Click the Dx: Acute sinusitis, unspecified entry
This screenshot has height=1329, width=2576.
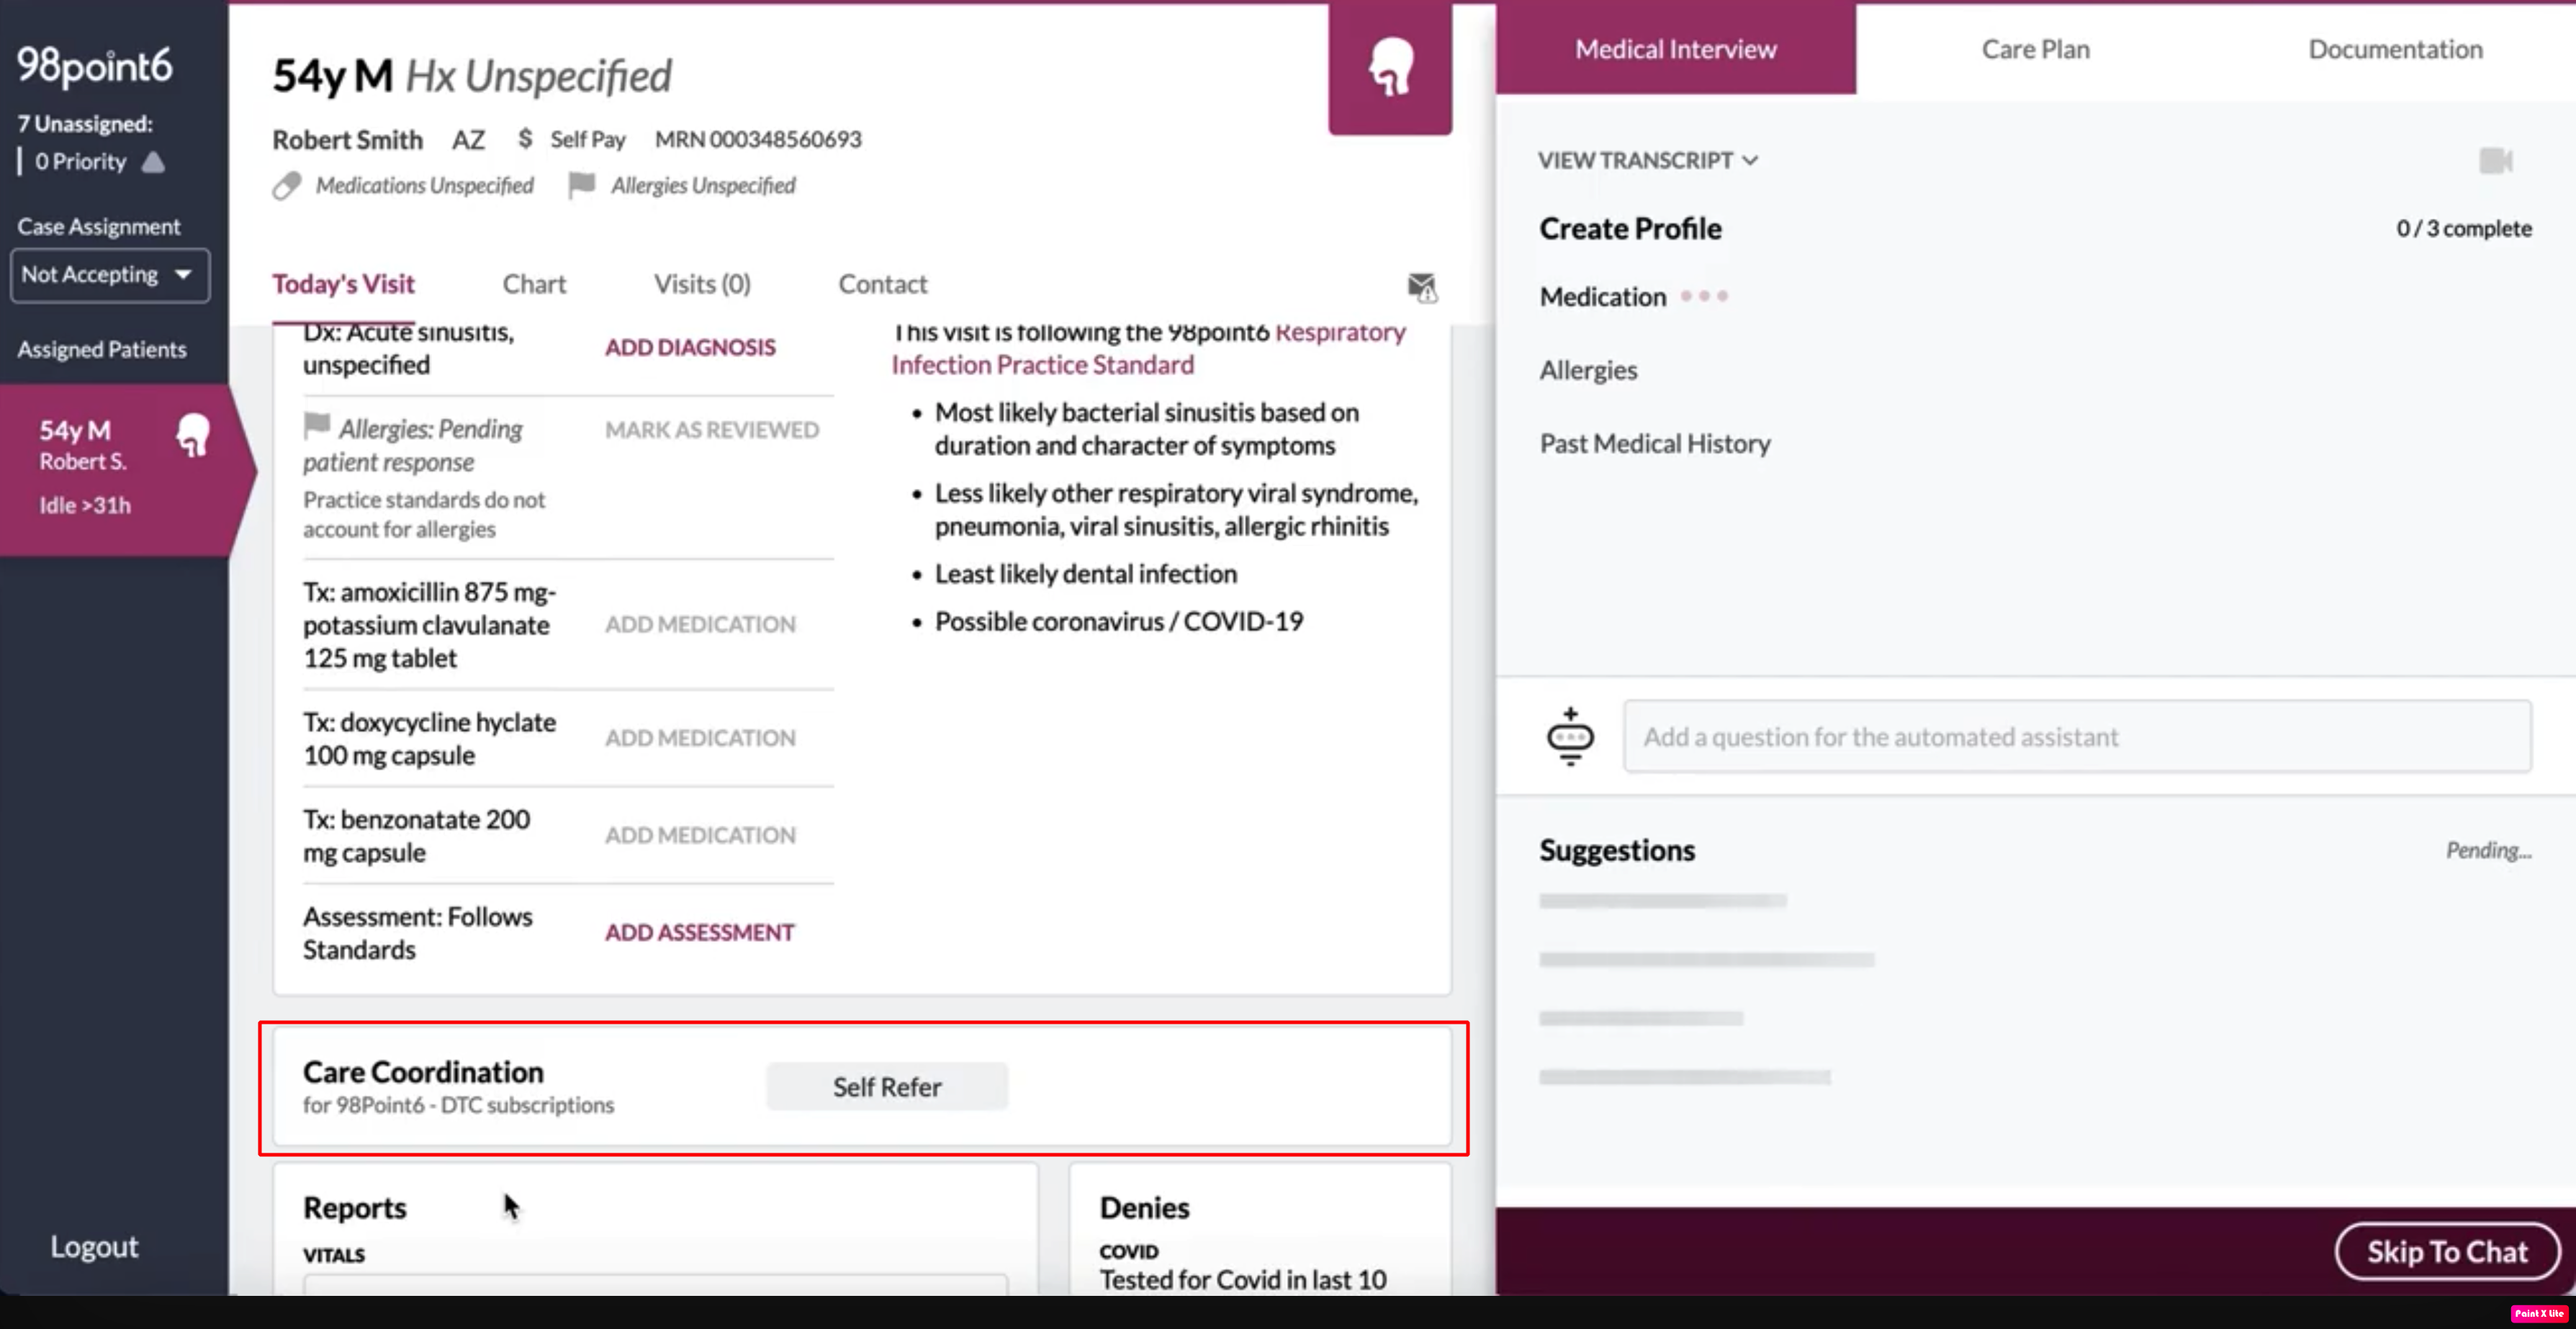click(409, 348)
